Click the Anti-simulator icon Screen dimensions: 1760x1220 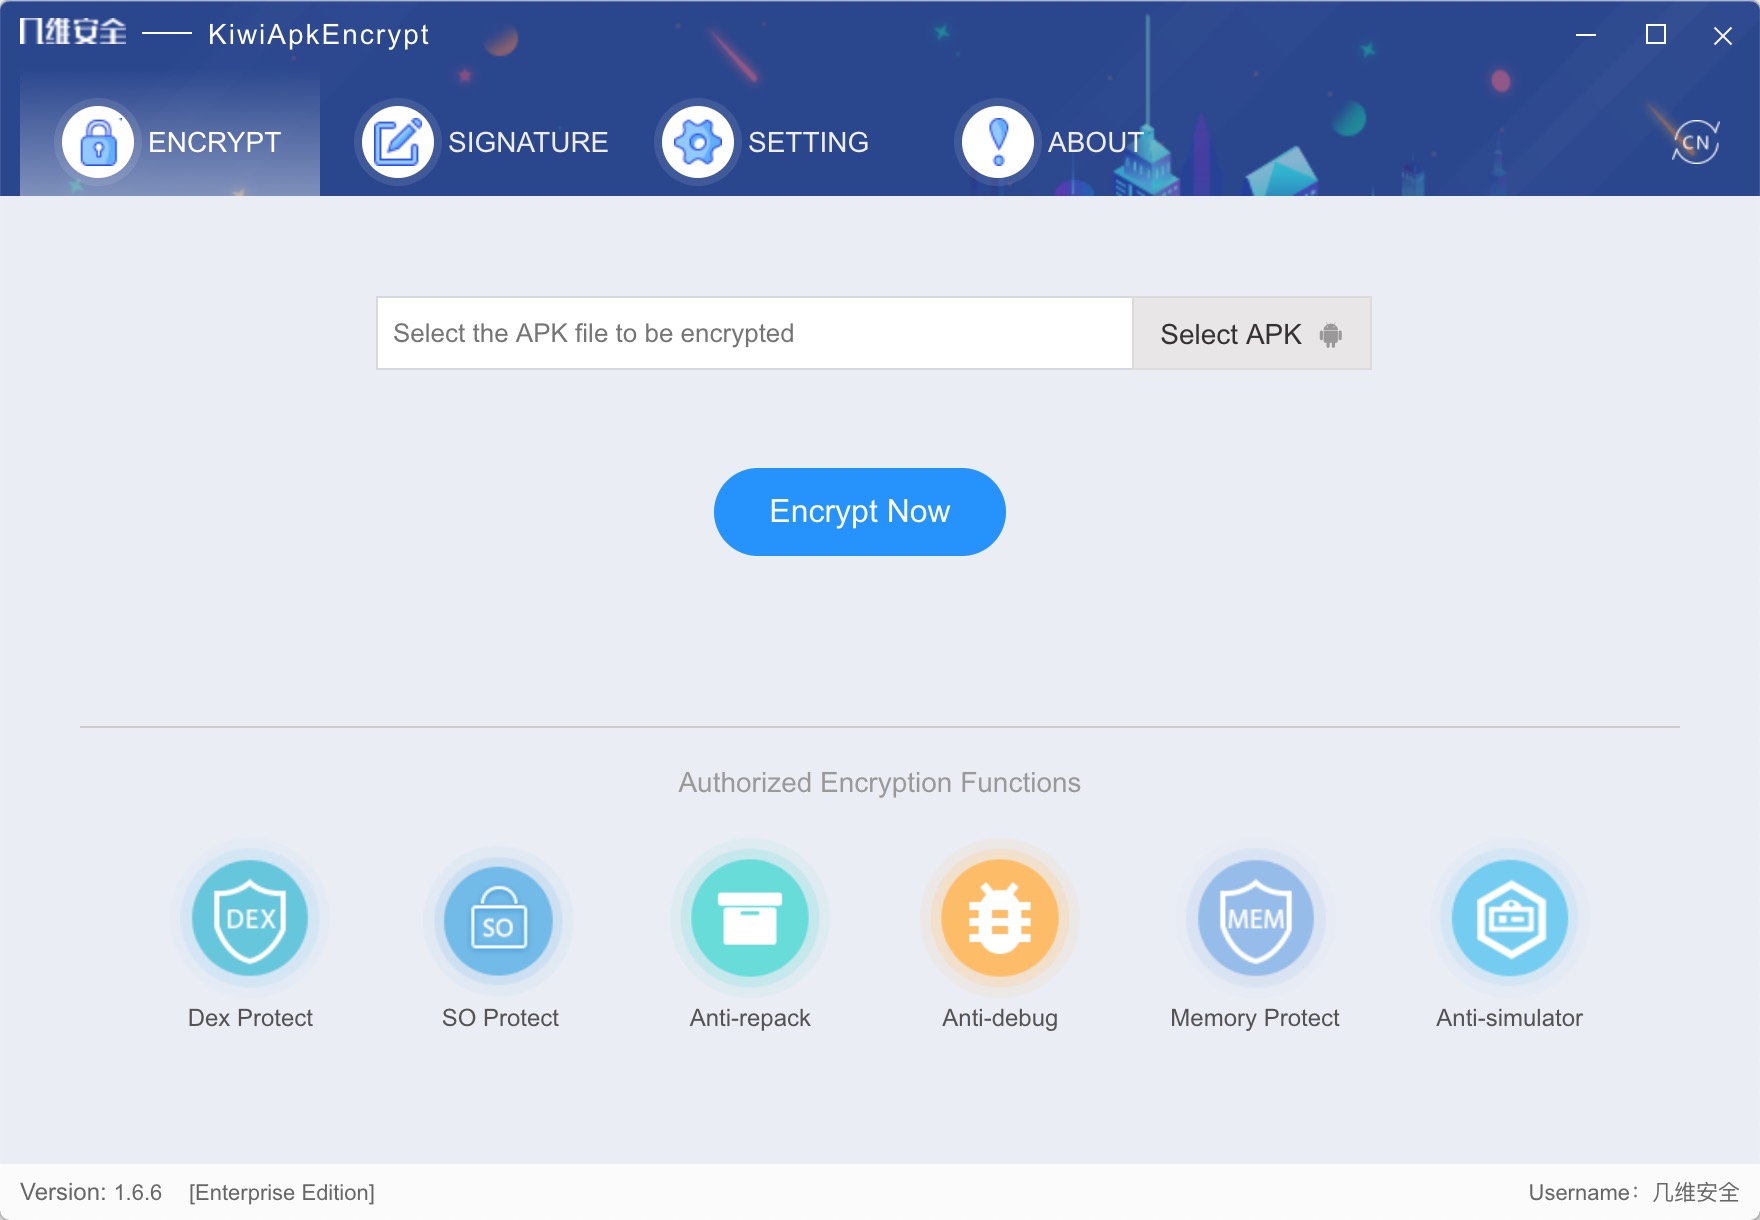1511,918
